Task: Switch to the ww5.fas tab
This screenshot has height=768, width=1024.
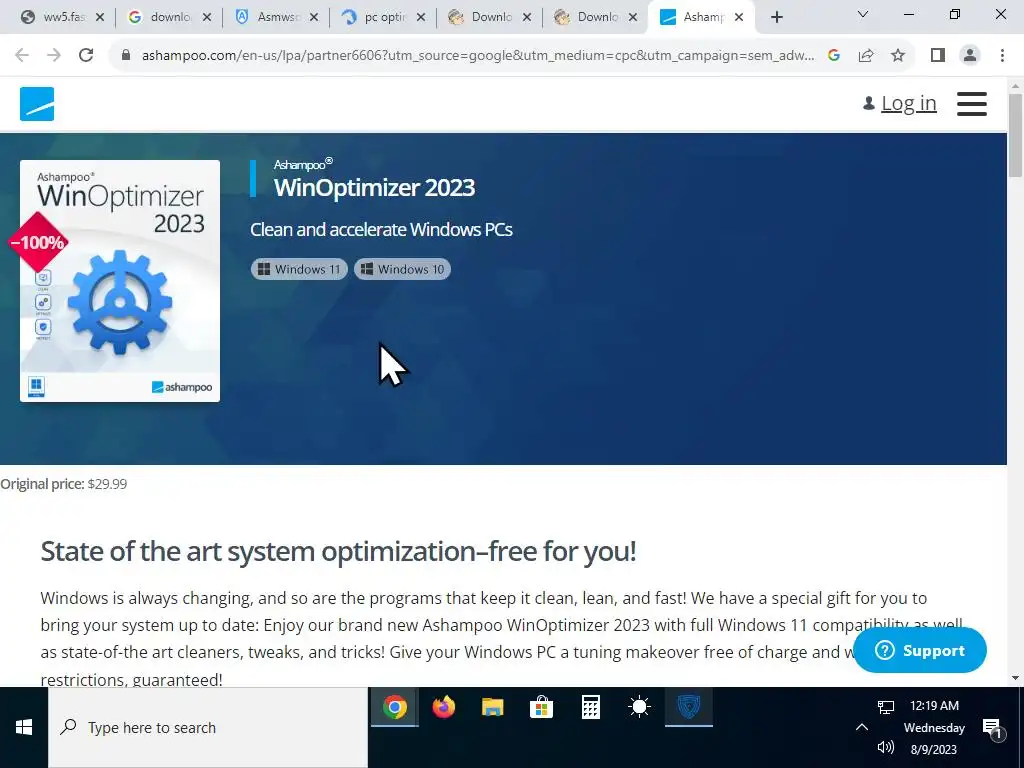Action: (x=63, y=17)
